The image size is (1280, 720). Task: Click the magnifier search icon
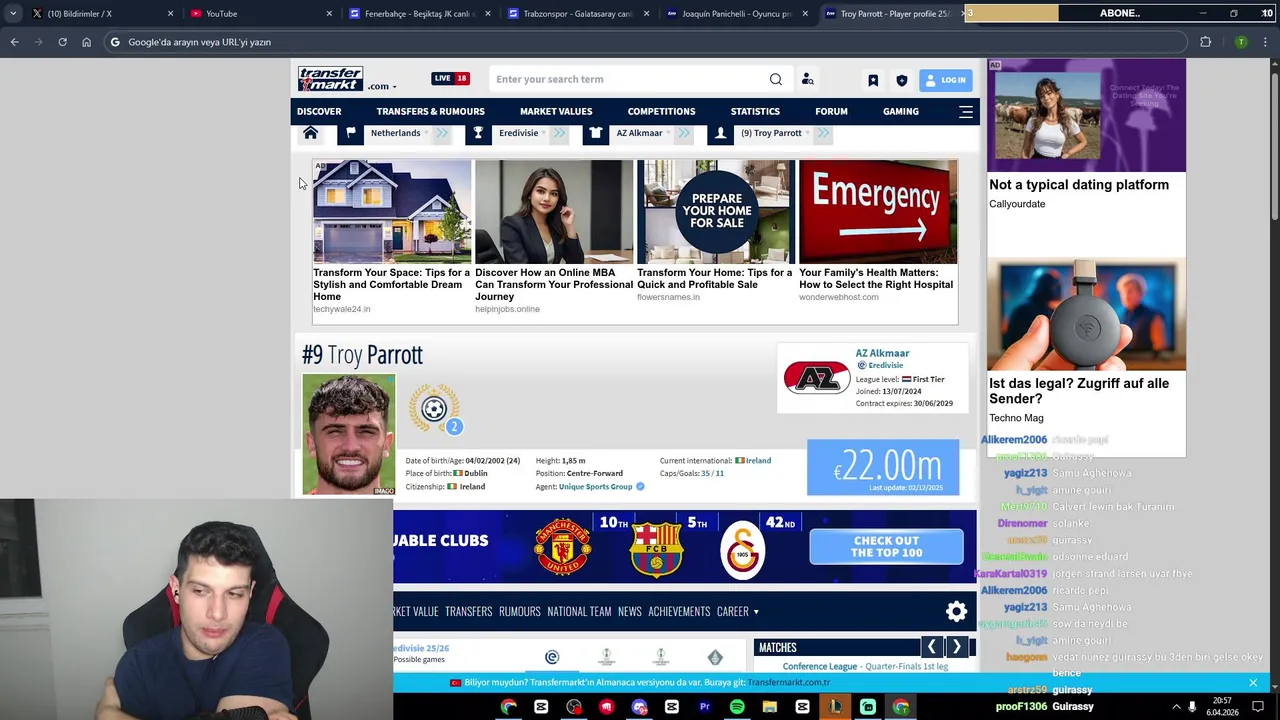776,79
